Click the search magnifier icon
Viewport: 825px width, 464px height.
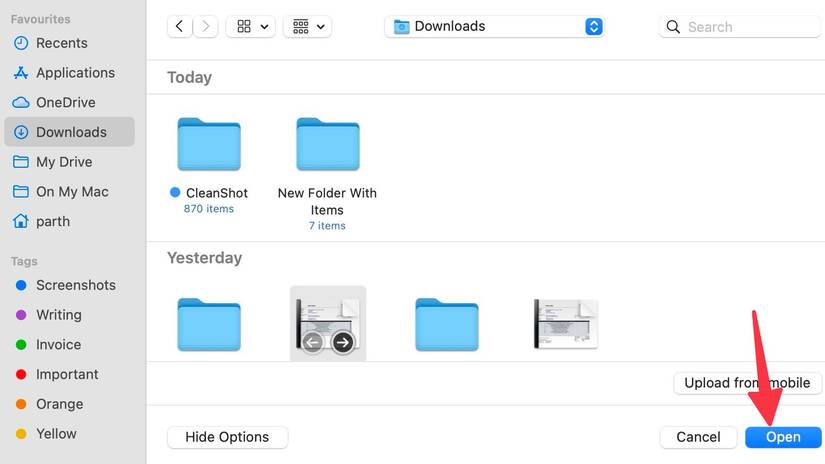click(x=673, y=27)
